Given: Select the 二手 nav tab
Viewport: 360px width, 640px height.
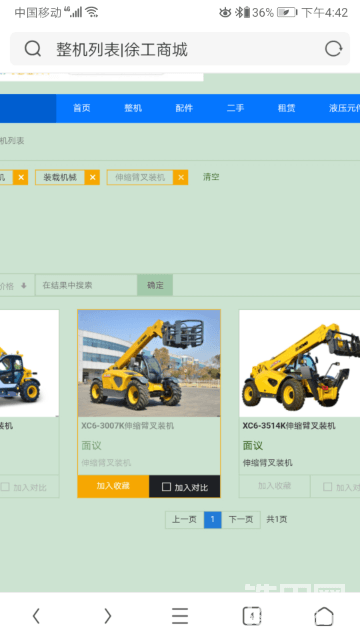Looking at the screenshot, I should click(236, 108).
